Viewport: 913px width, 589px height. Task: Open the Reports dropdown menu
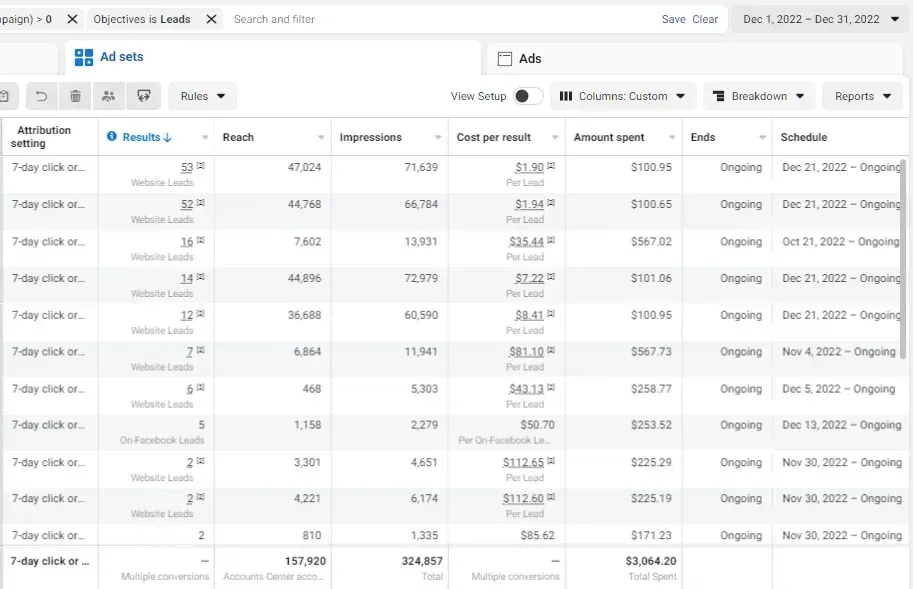click(x=862, y=96)
